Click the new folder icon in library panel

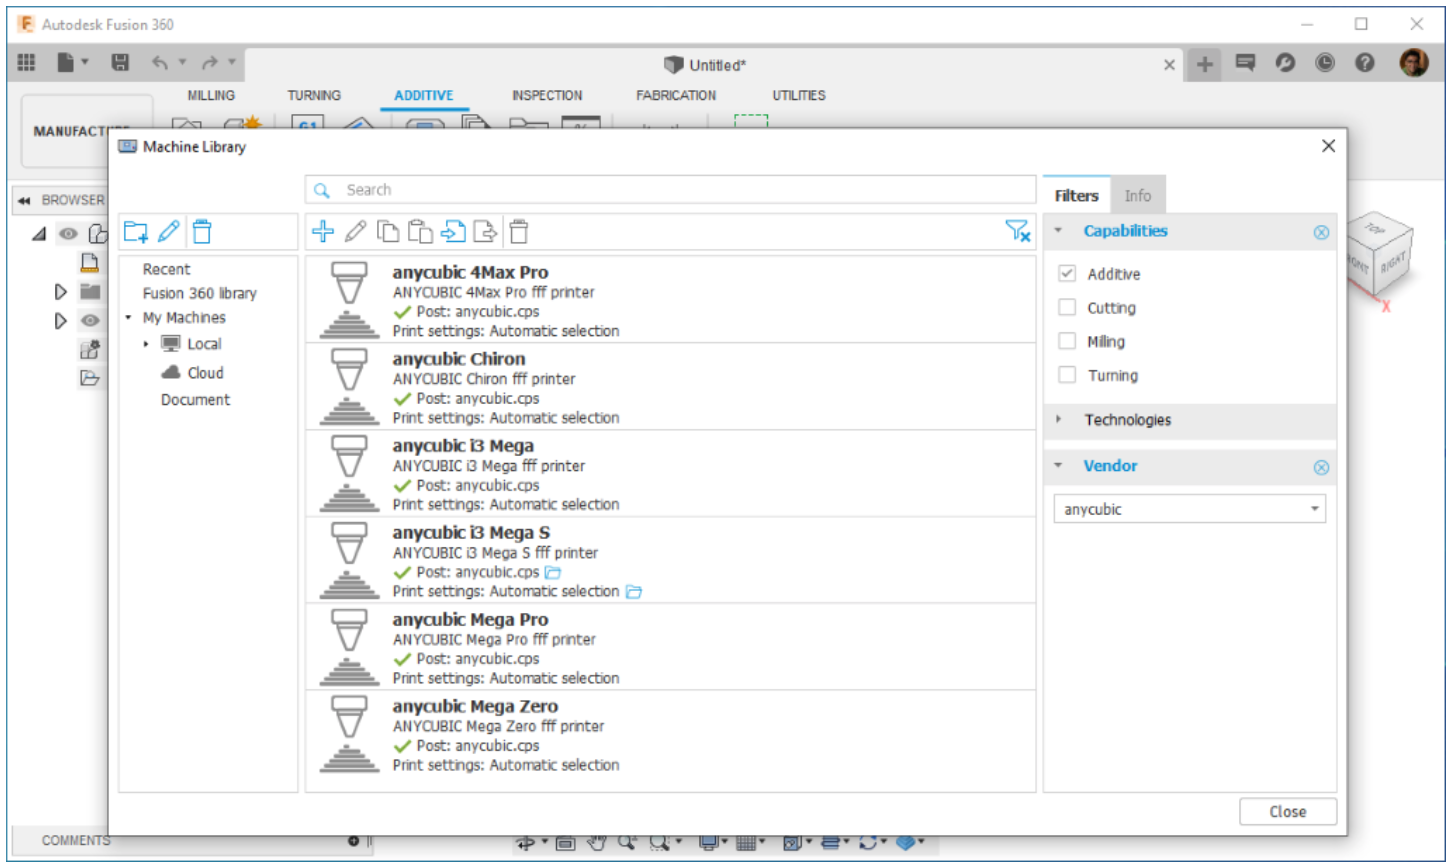136,232
